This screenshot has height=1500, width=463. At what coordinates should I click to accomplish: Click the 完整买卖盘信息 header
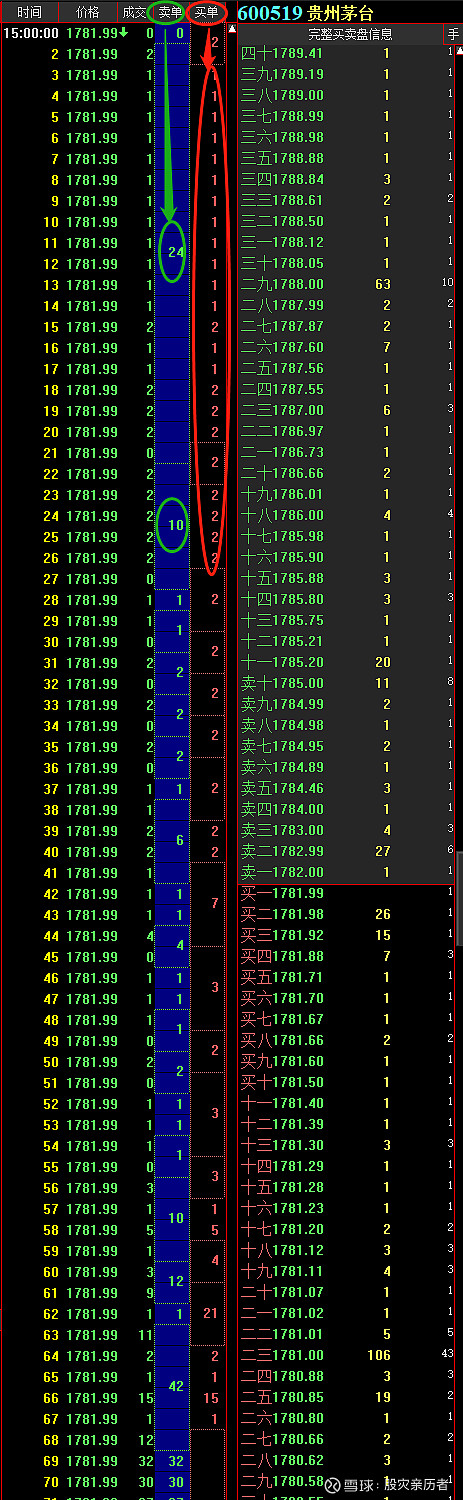pyautogui.click(x=350, y=34)
